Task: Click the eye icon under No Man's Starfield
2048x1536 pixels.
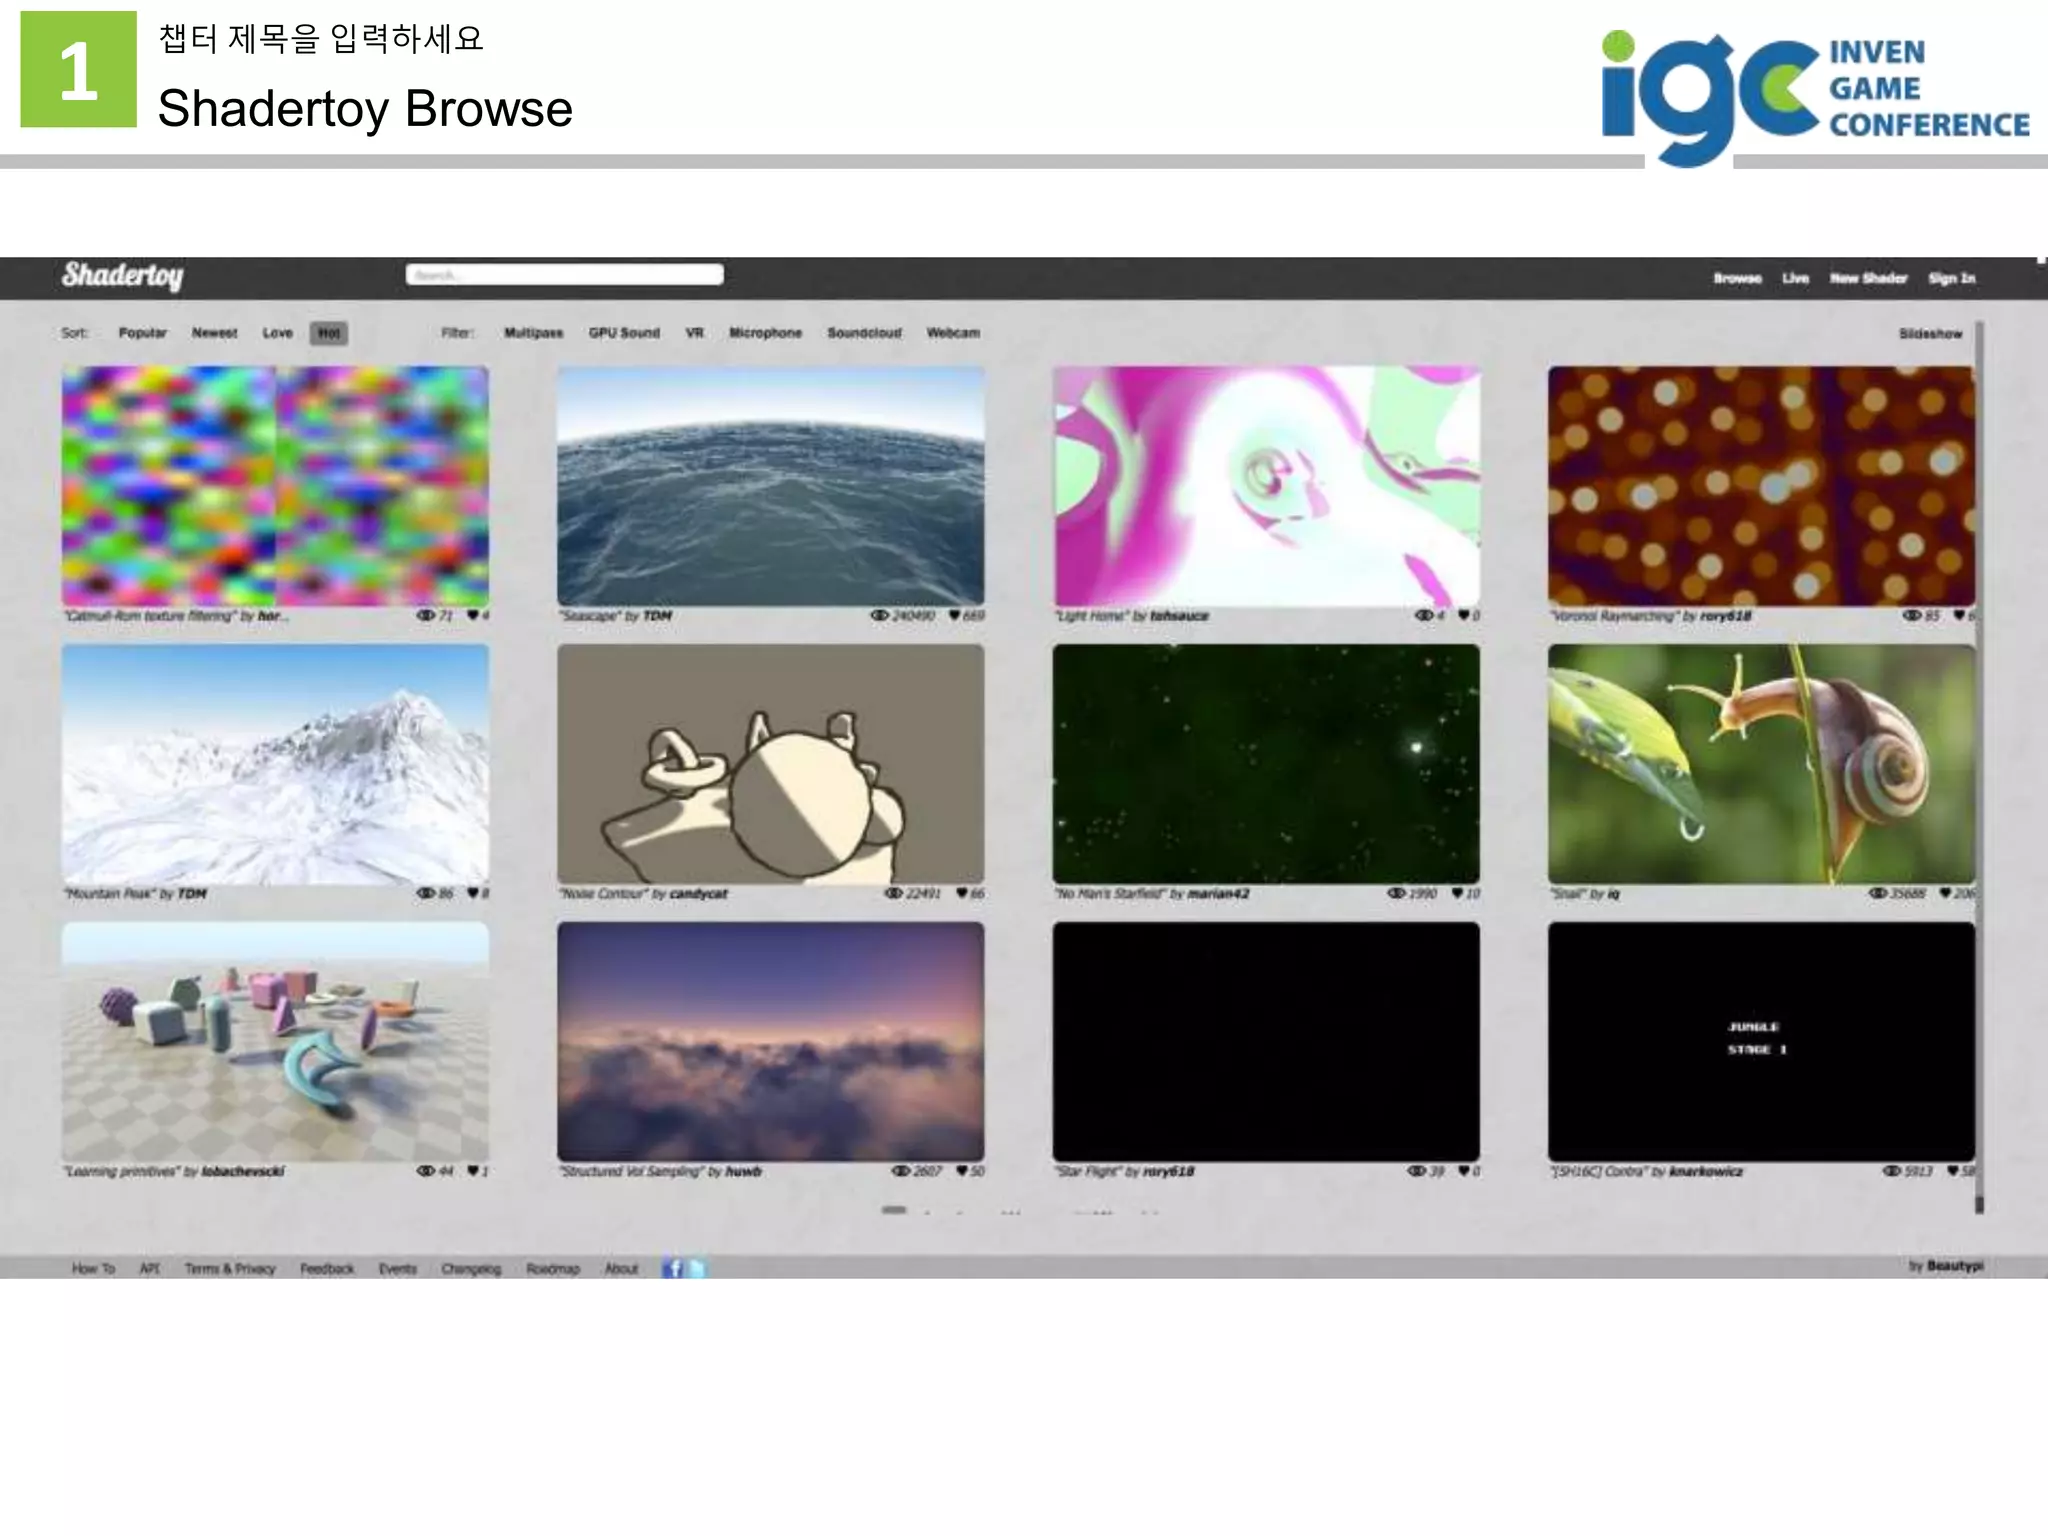Action: 1396,894
